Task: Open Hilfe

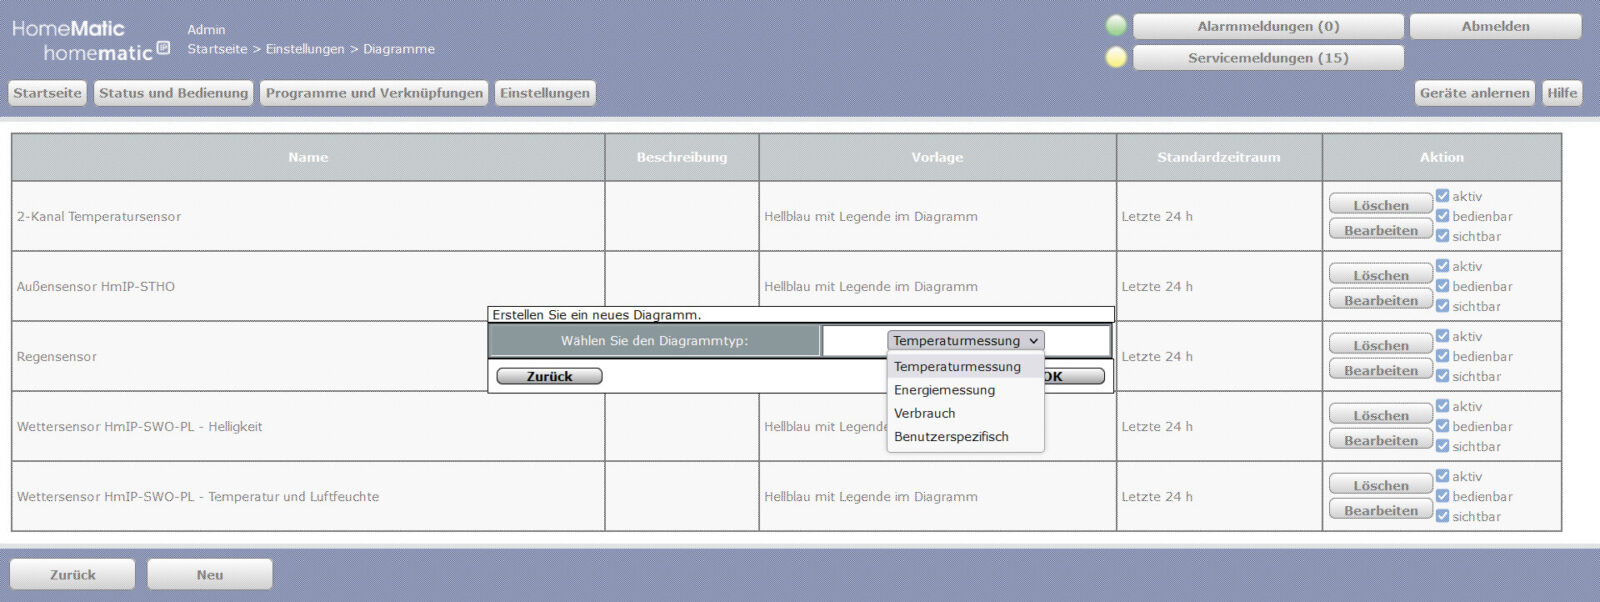Action: point(1562,93)
